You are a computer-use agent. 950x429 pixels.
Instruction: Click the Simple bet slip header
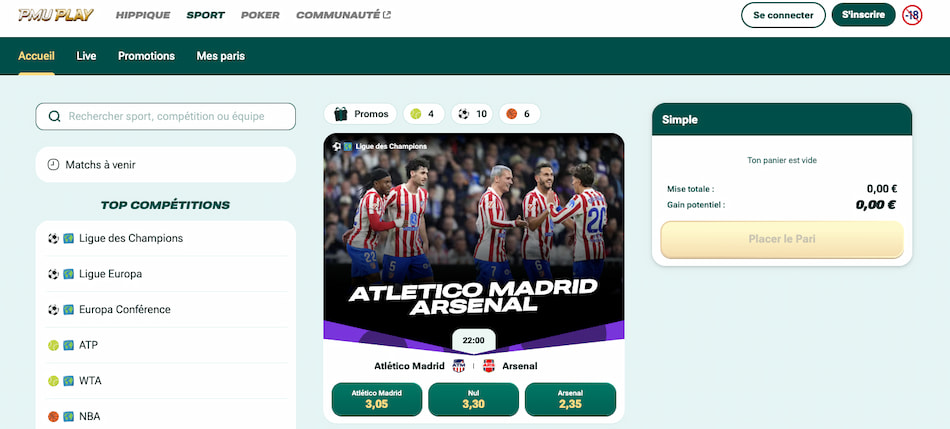point(782,119)
